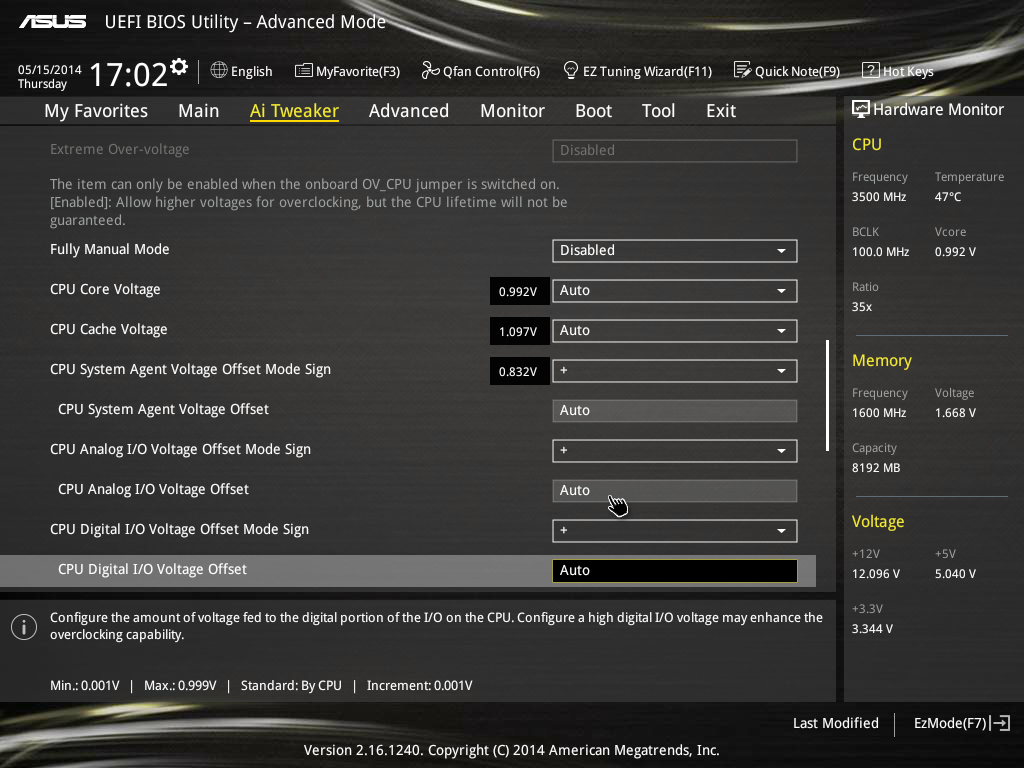1024x768 pixels.
Task: Click the 05/15/2014 date
Action: pyautogui.click(x=50, y=69)
